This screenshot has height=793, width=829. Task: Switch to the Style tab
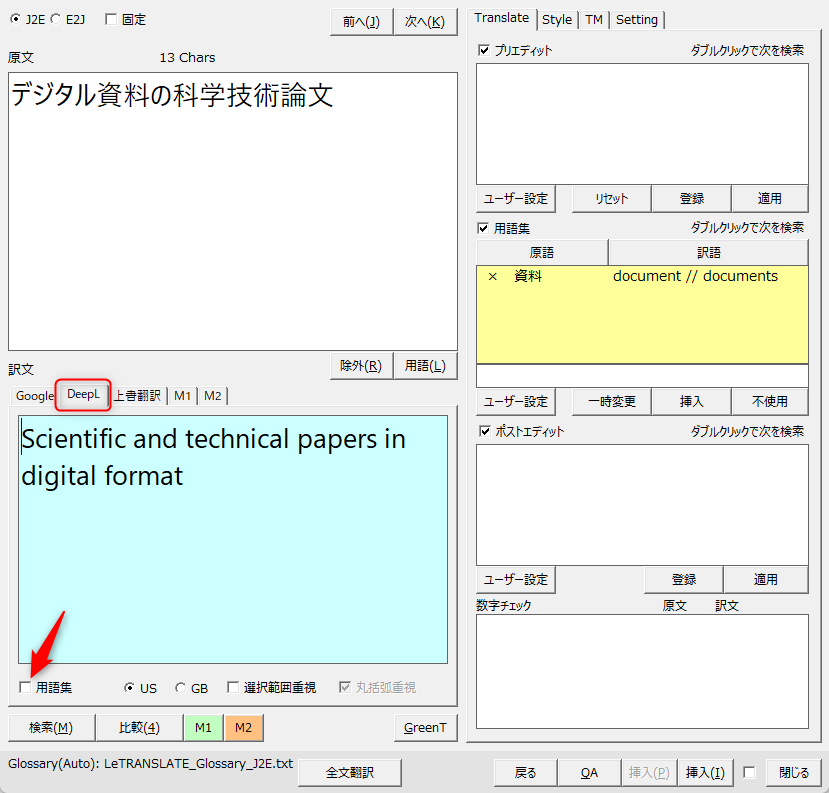pos(557,19)
